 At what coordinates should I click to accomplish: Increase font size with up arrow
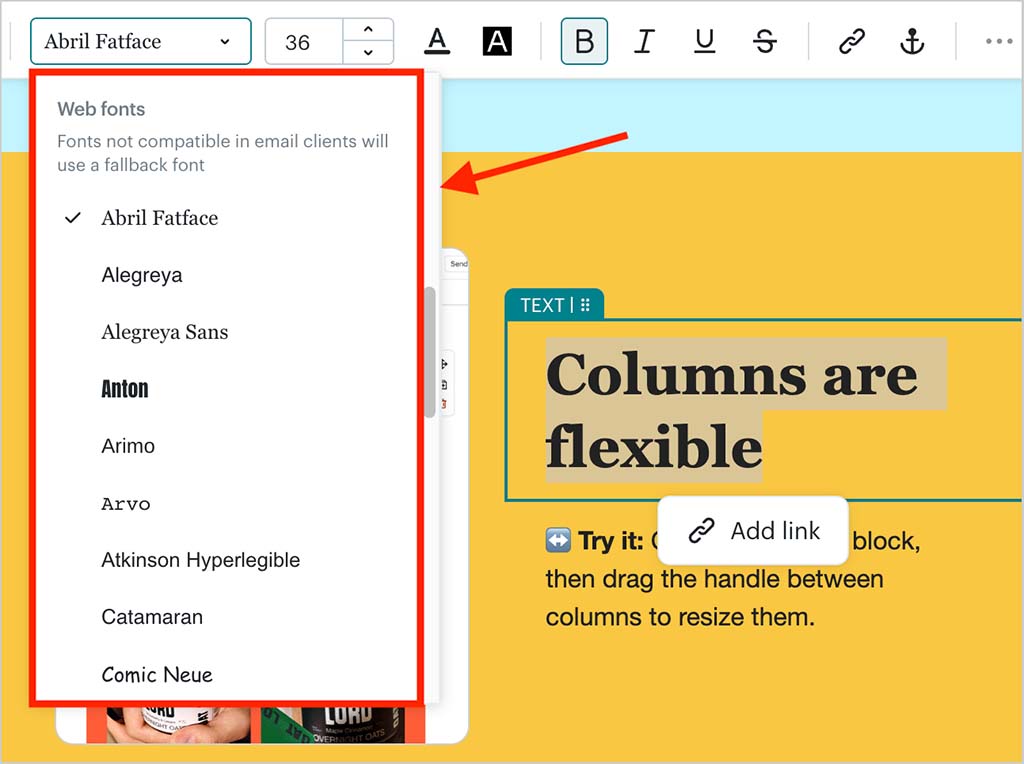[x=368, y=30]
